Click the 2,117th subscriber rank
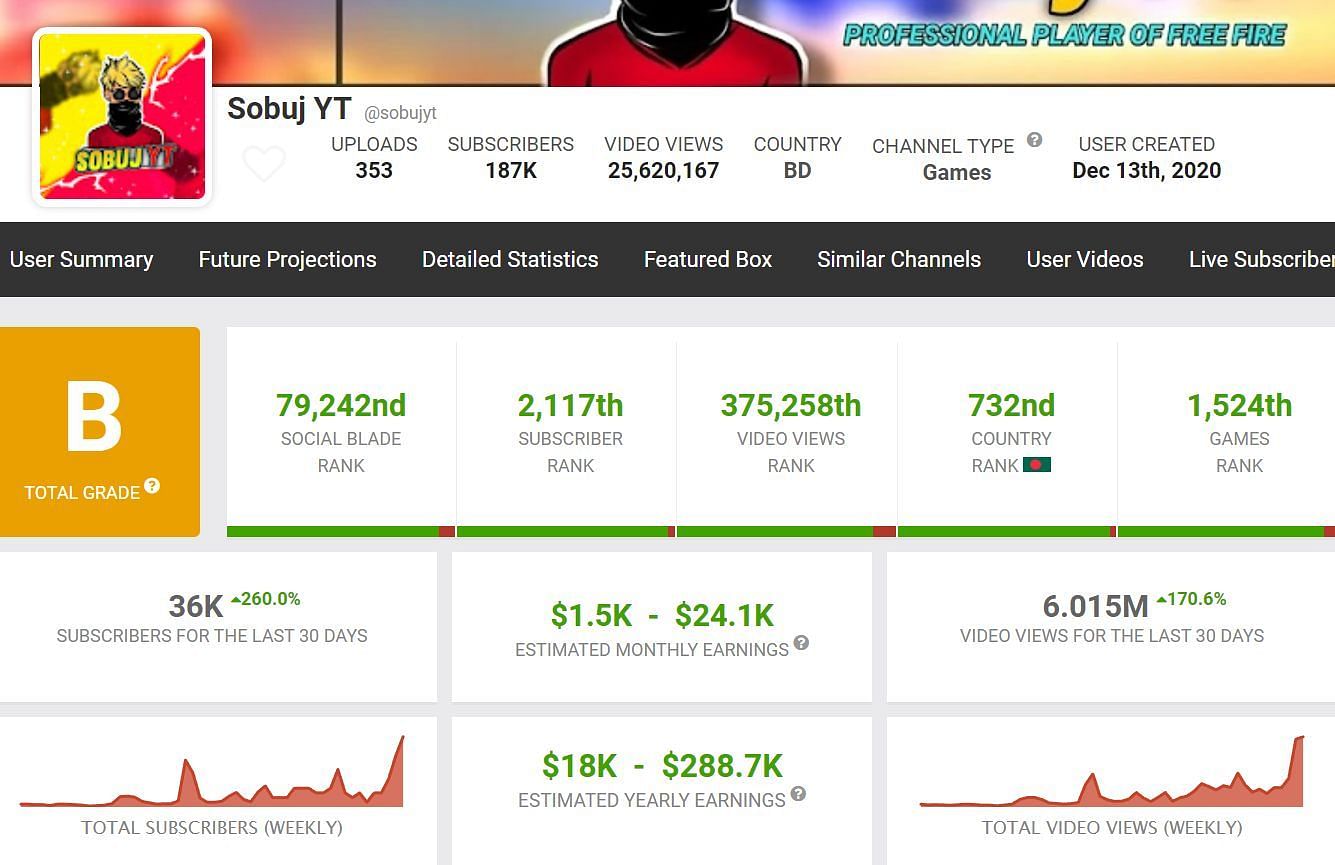The image size is (1335, 865). (570, 405)
